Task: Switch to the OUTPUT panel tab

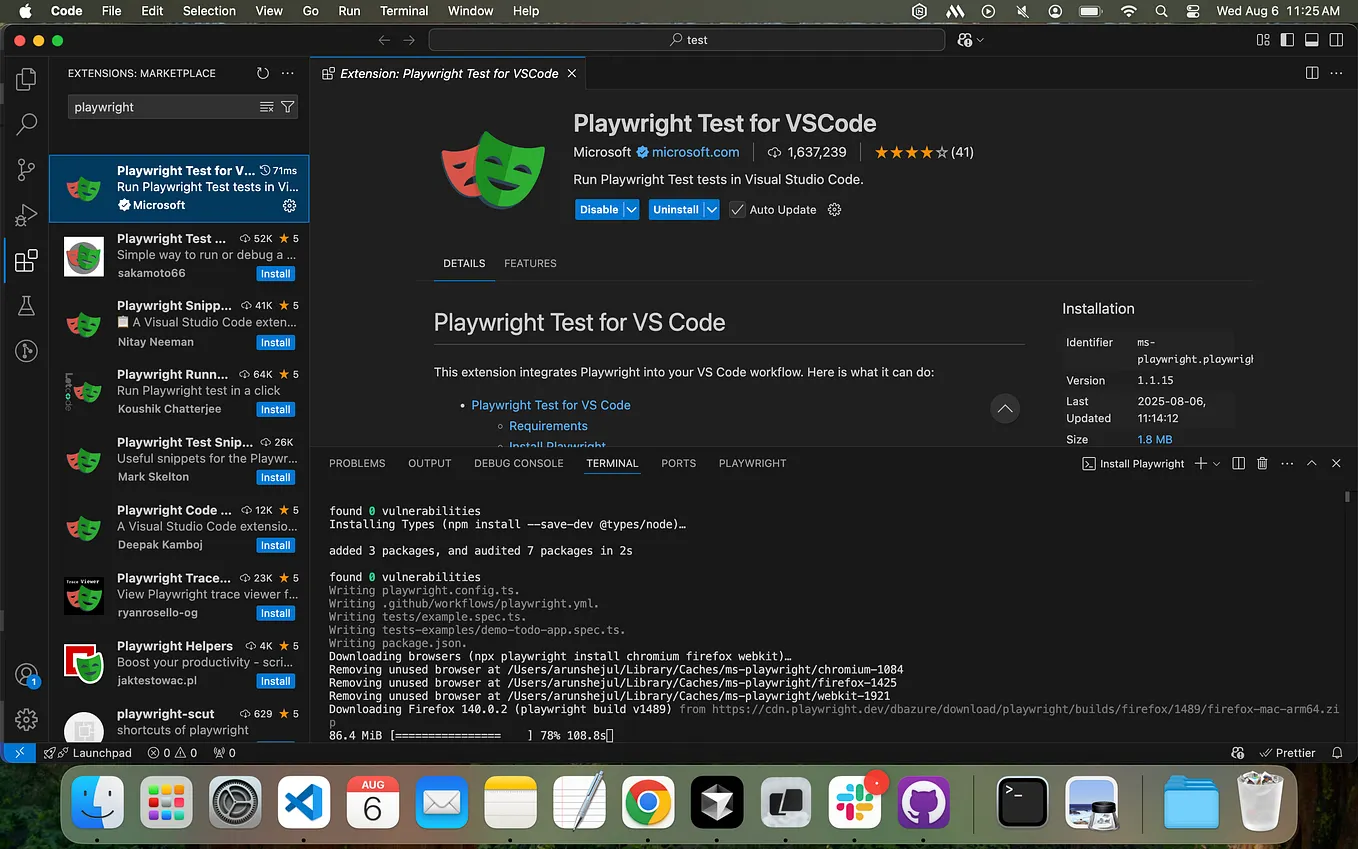Action: [430, 464]
